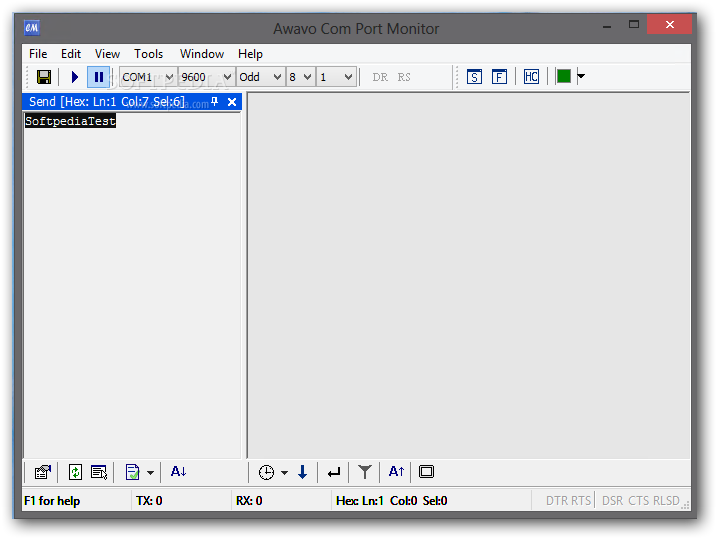Expand arrow next to checkmark document icon
Viewport: 717px width, 539px height.
click(x=150, y=472)
